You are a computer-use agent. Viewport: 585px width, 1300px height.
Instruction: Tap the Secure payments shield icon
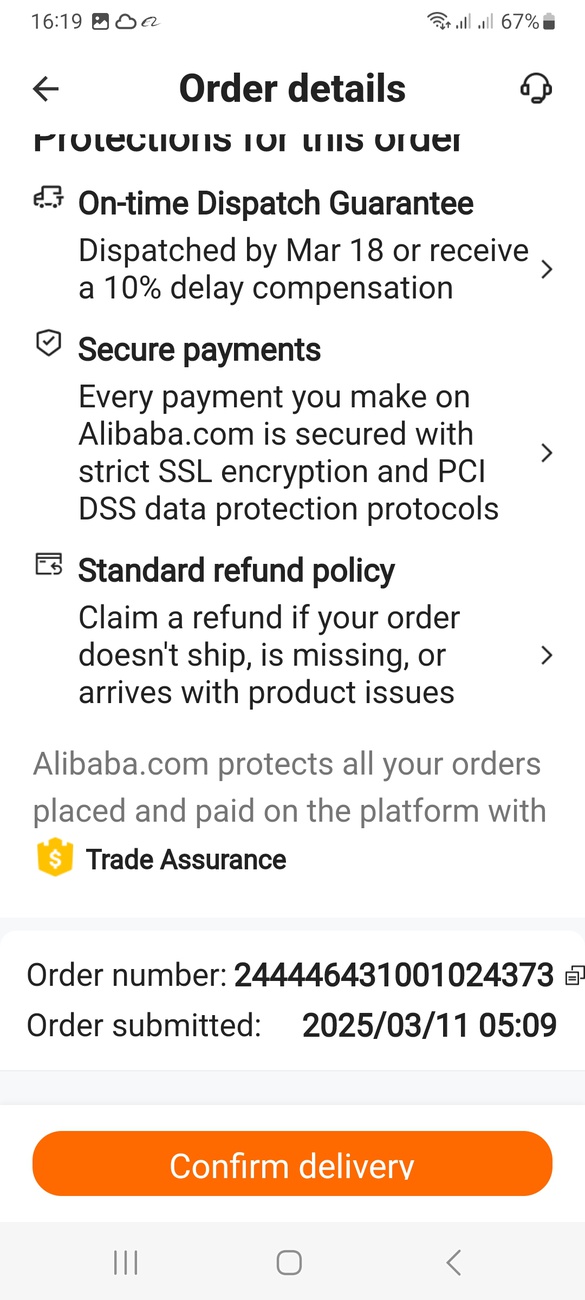[x=48, y=343]
